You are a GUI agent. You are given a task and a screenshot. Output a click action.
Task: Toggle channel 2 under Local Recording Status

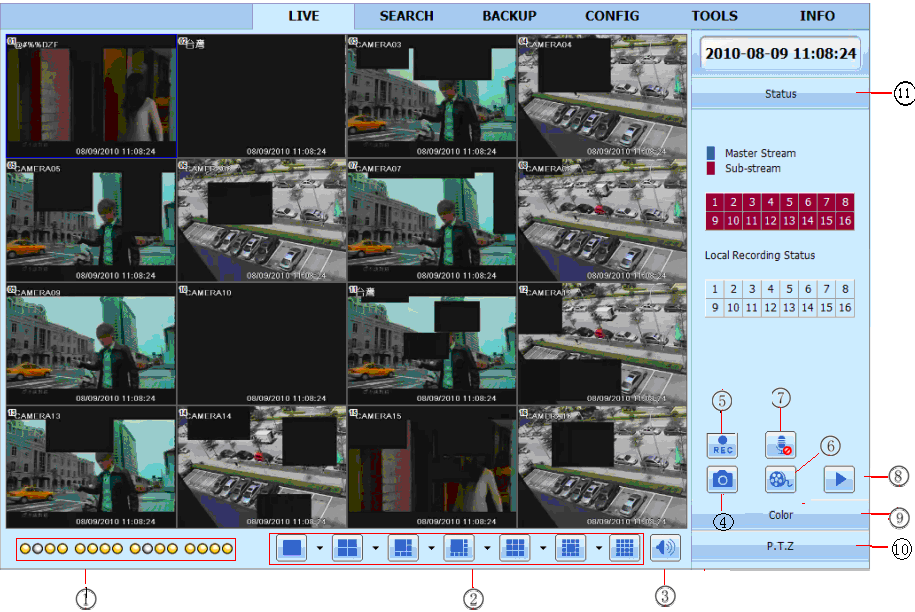click(734, 289)
